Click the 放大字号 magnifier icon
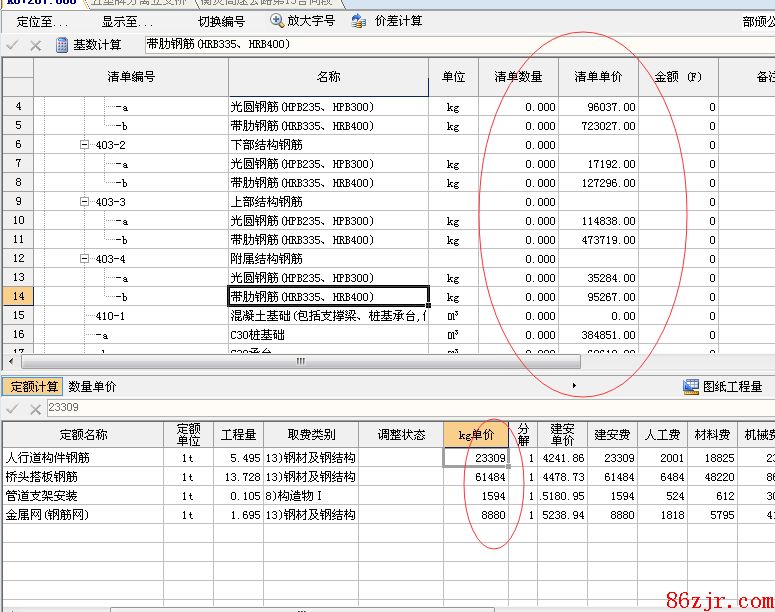Screen dimensions: 775x612 click(277, 21)
